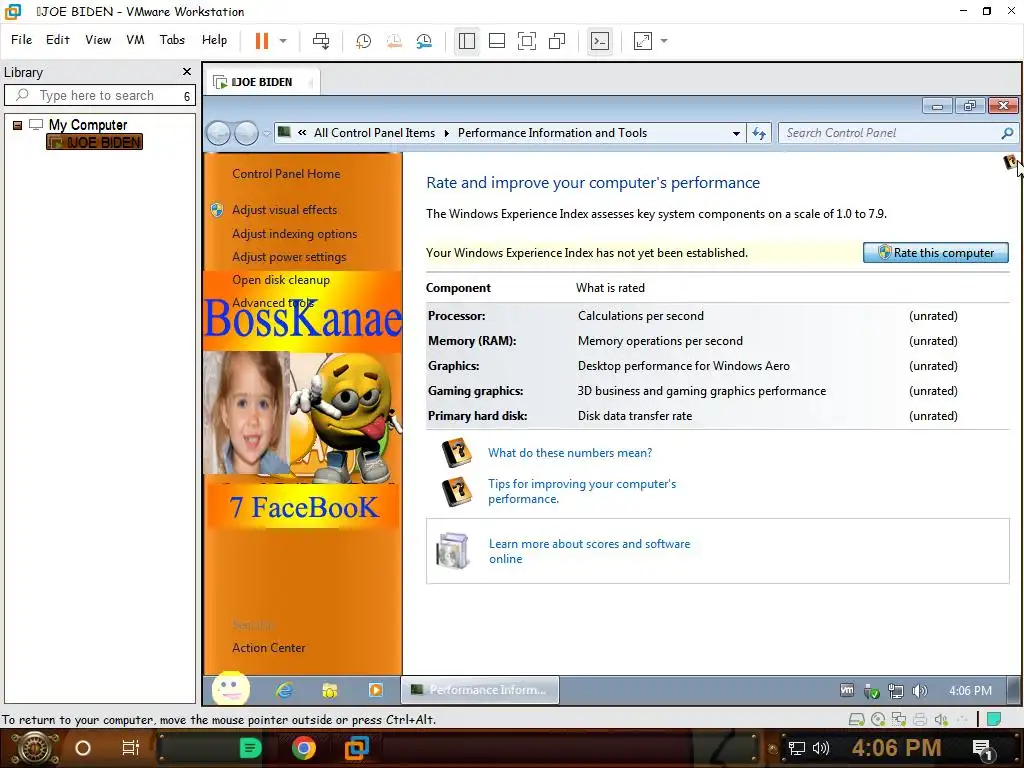Click the guest network tray icon
This screenshot has width=1024, height=768.
tap(896, 691)
